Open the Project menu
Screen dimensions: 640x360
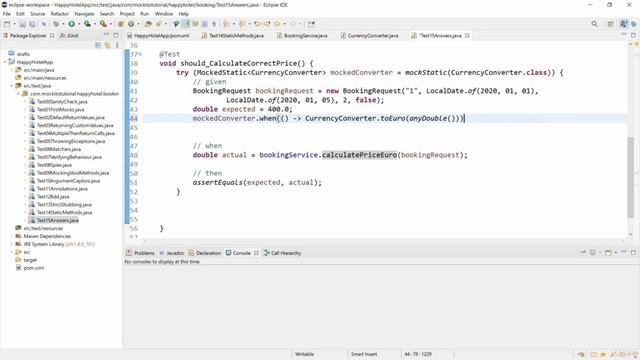[x=127, y=13]
